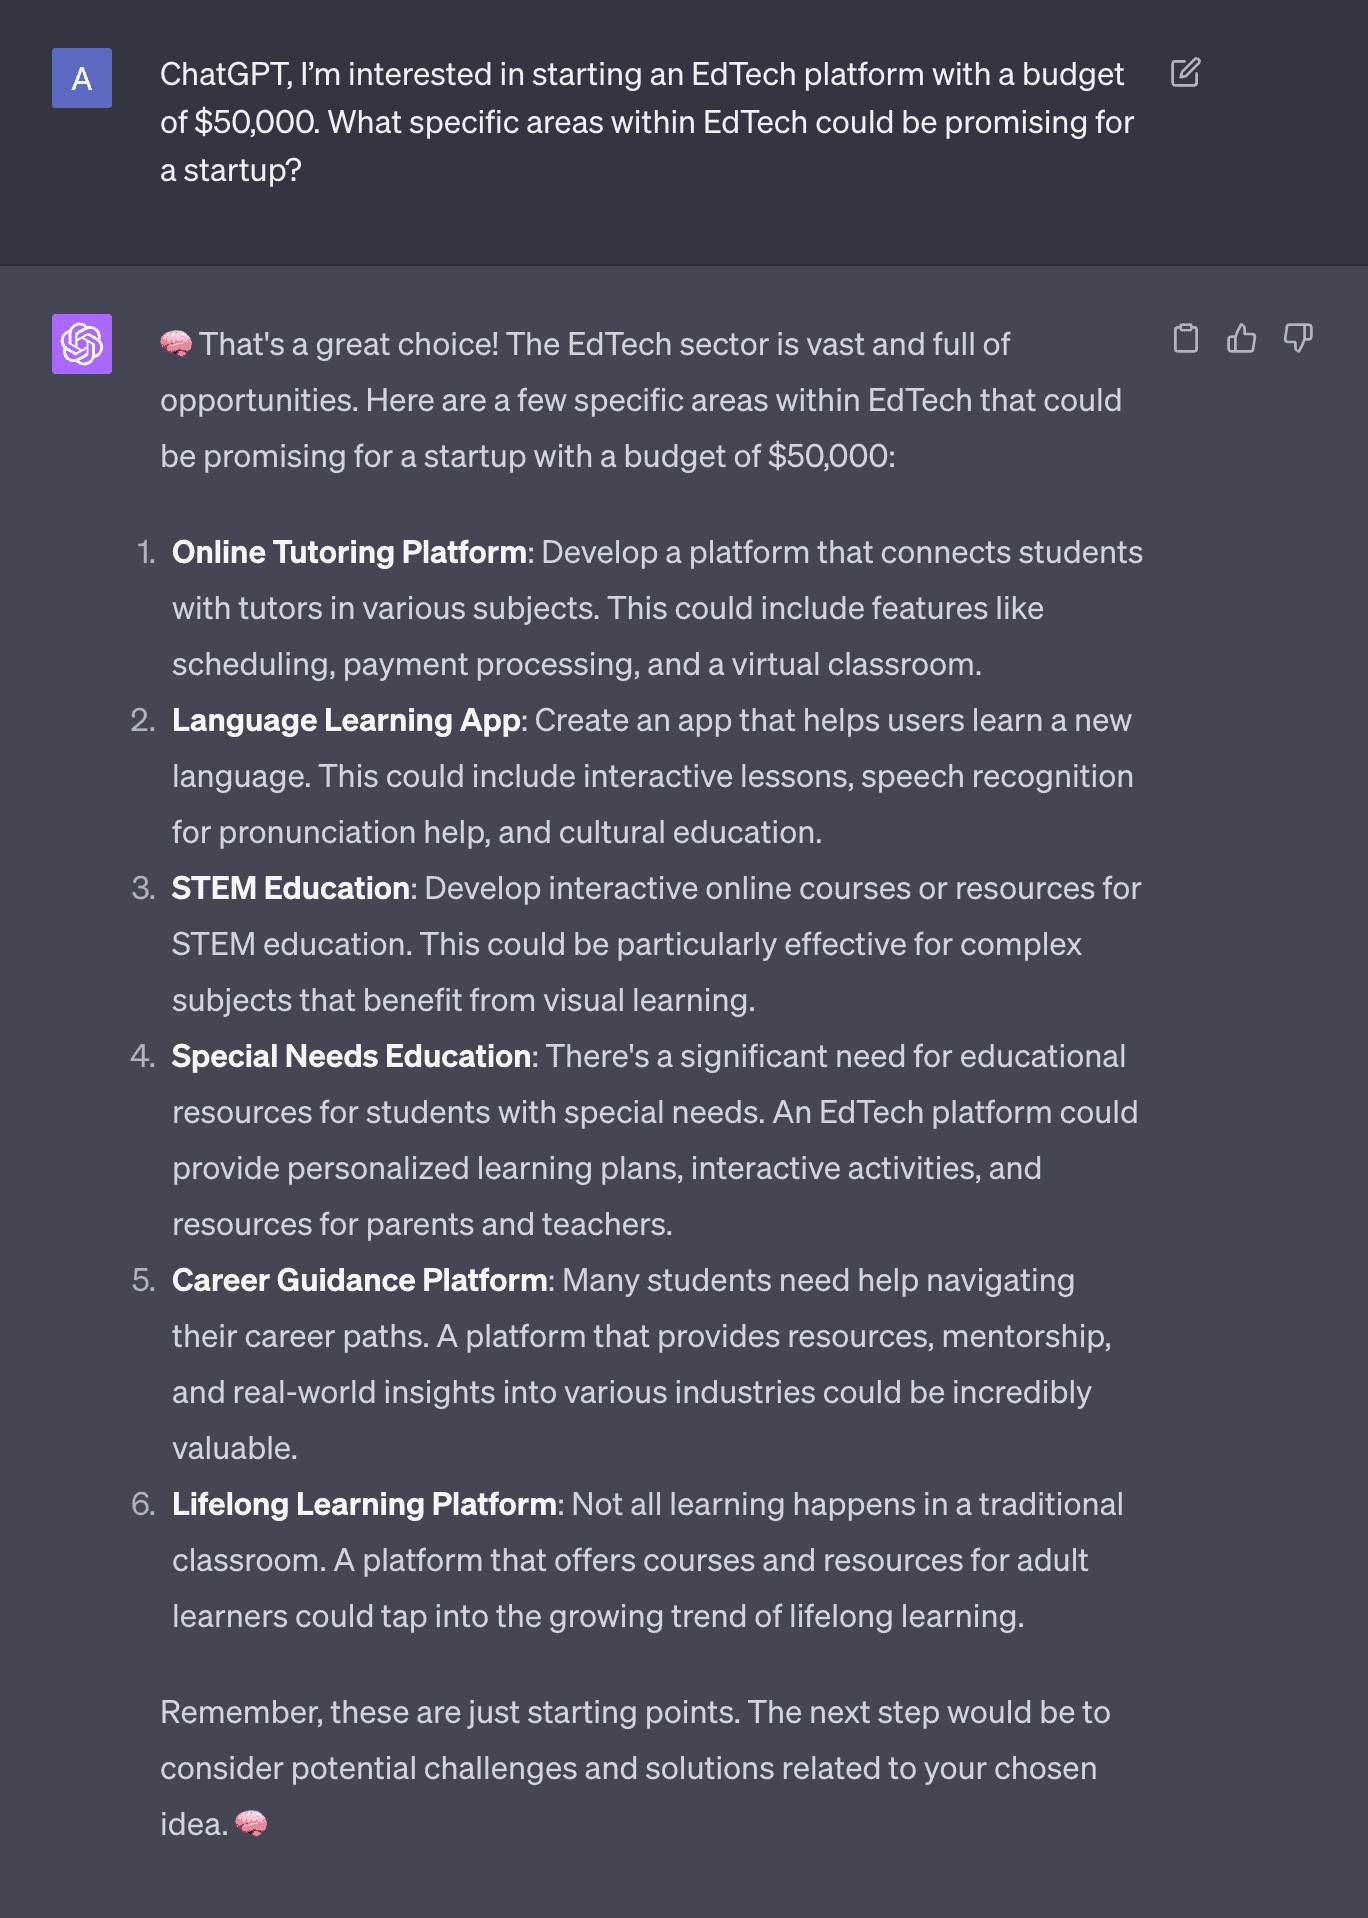Click the 'Remember, these are just starting points' paragraph

coord(635,1768)
